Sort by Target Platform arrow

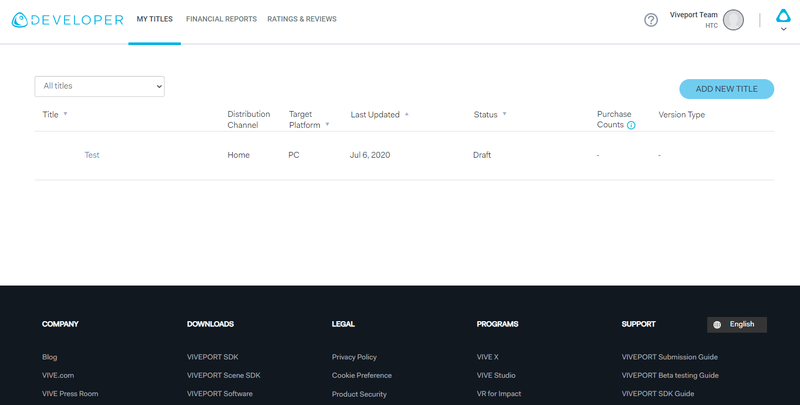pyautogui.click(x=327, y=124)
